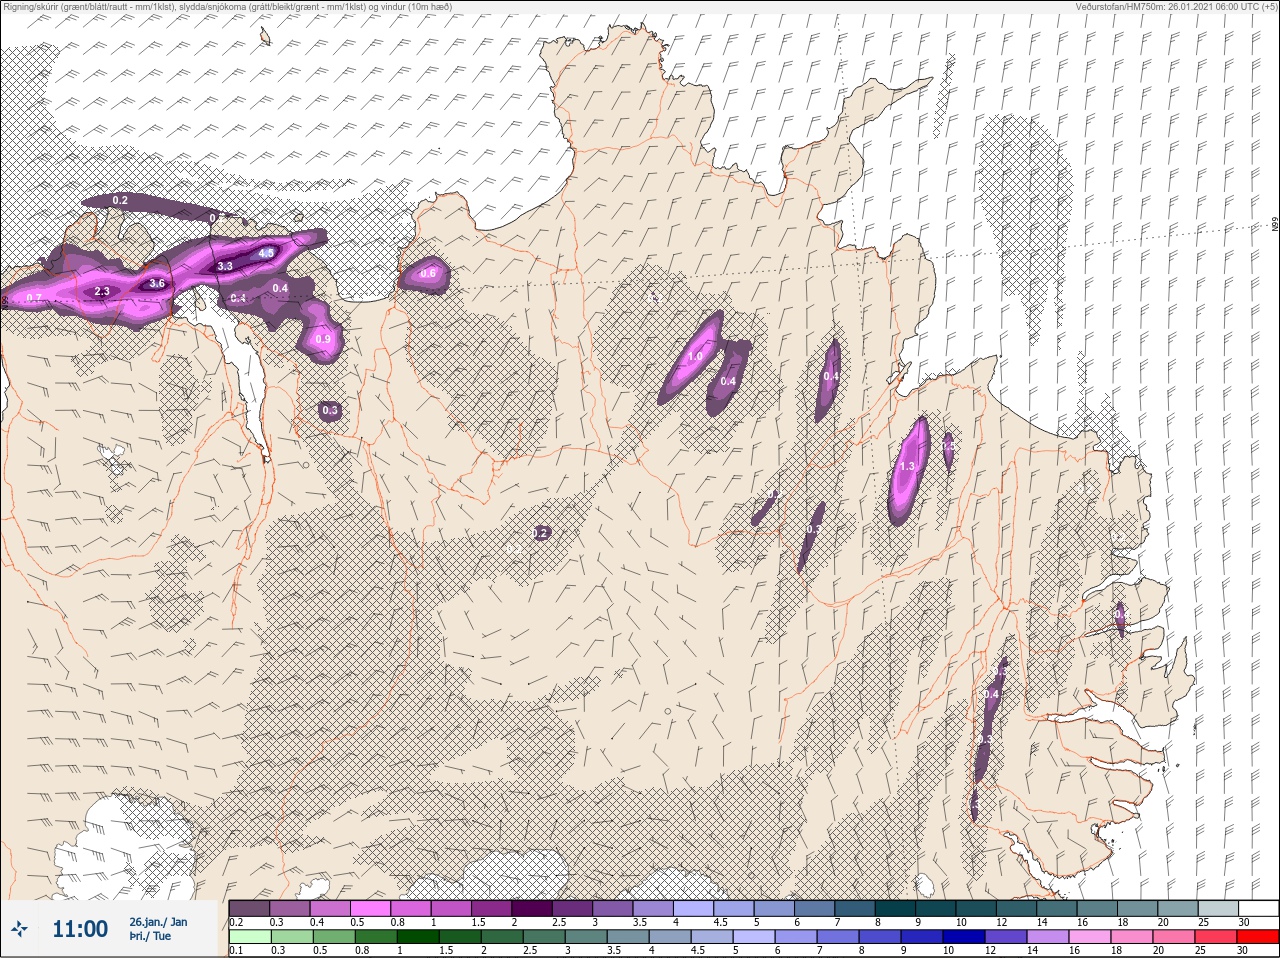
Task: Click the 11:00 forecast time display
Action: coord(80,929)
